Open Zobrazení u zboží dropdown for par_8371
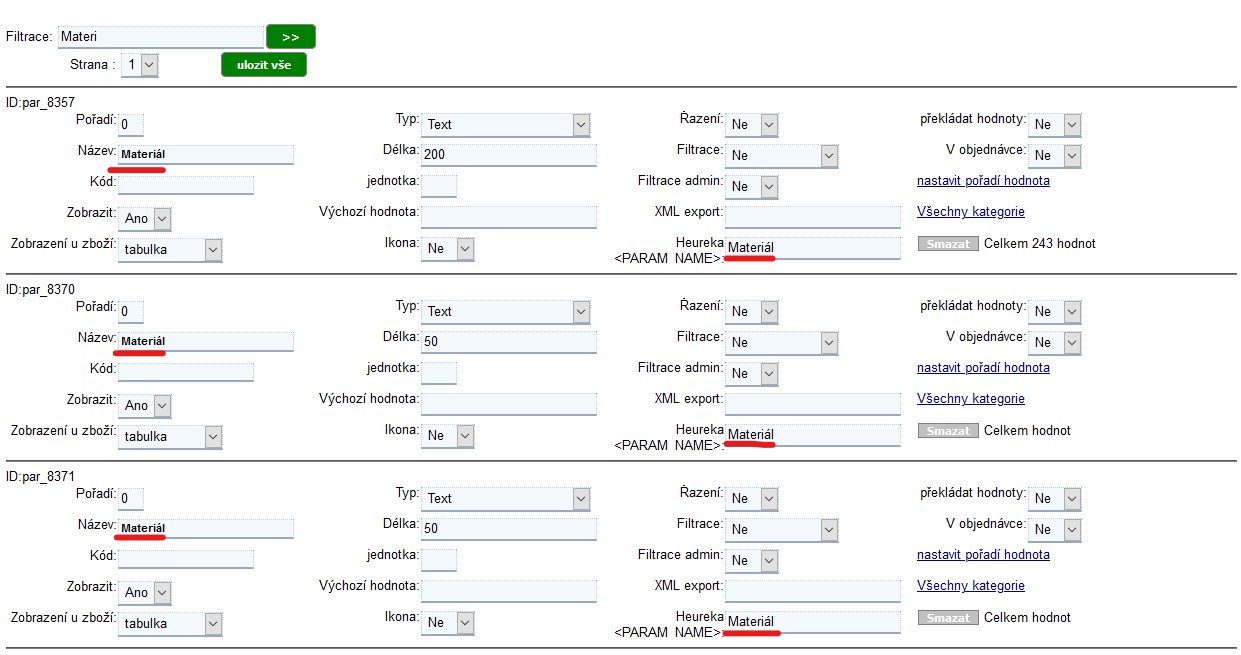Viewport: 1241px width, 655px height. click(x=170, y=623)
